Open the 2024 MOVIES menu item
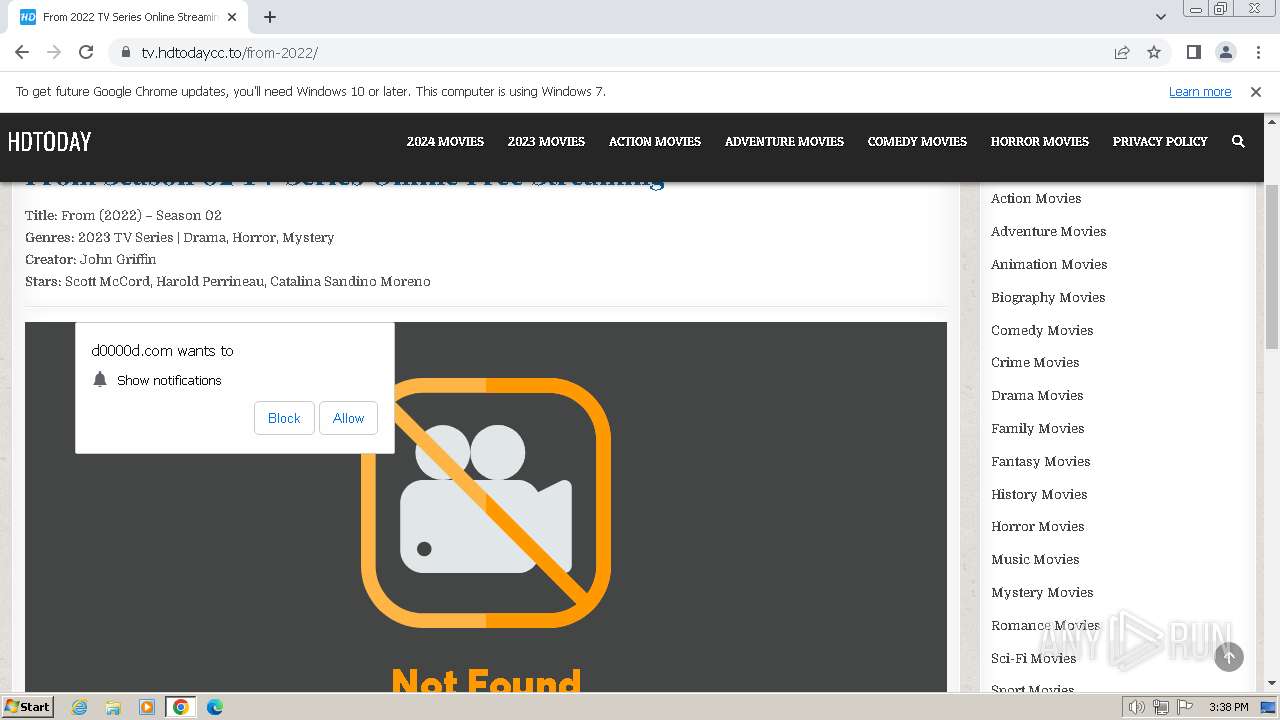1280x720 pixels. 445,141
